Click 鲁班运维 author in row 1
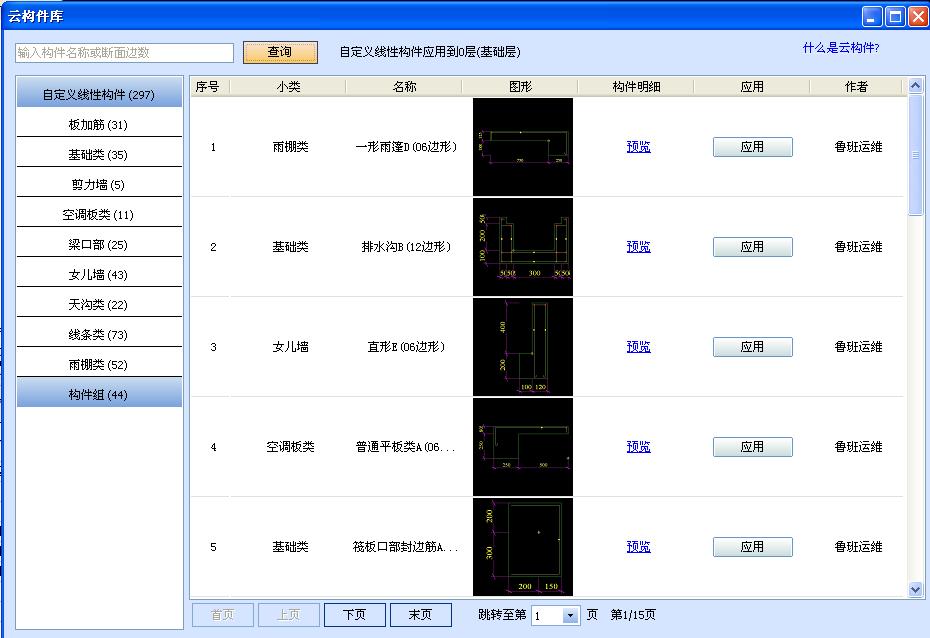The image size is (930, 638). tap(858, 146)
